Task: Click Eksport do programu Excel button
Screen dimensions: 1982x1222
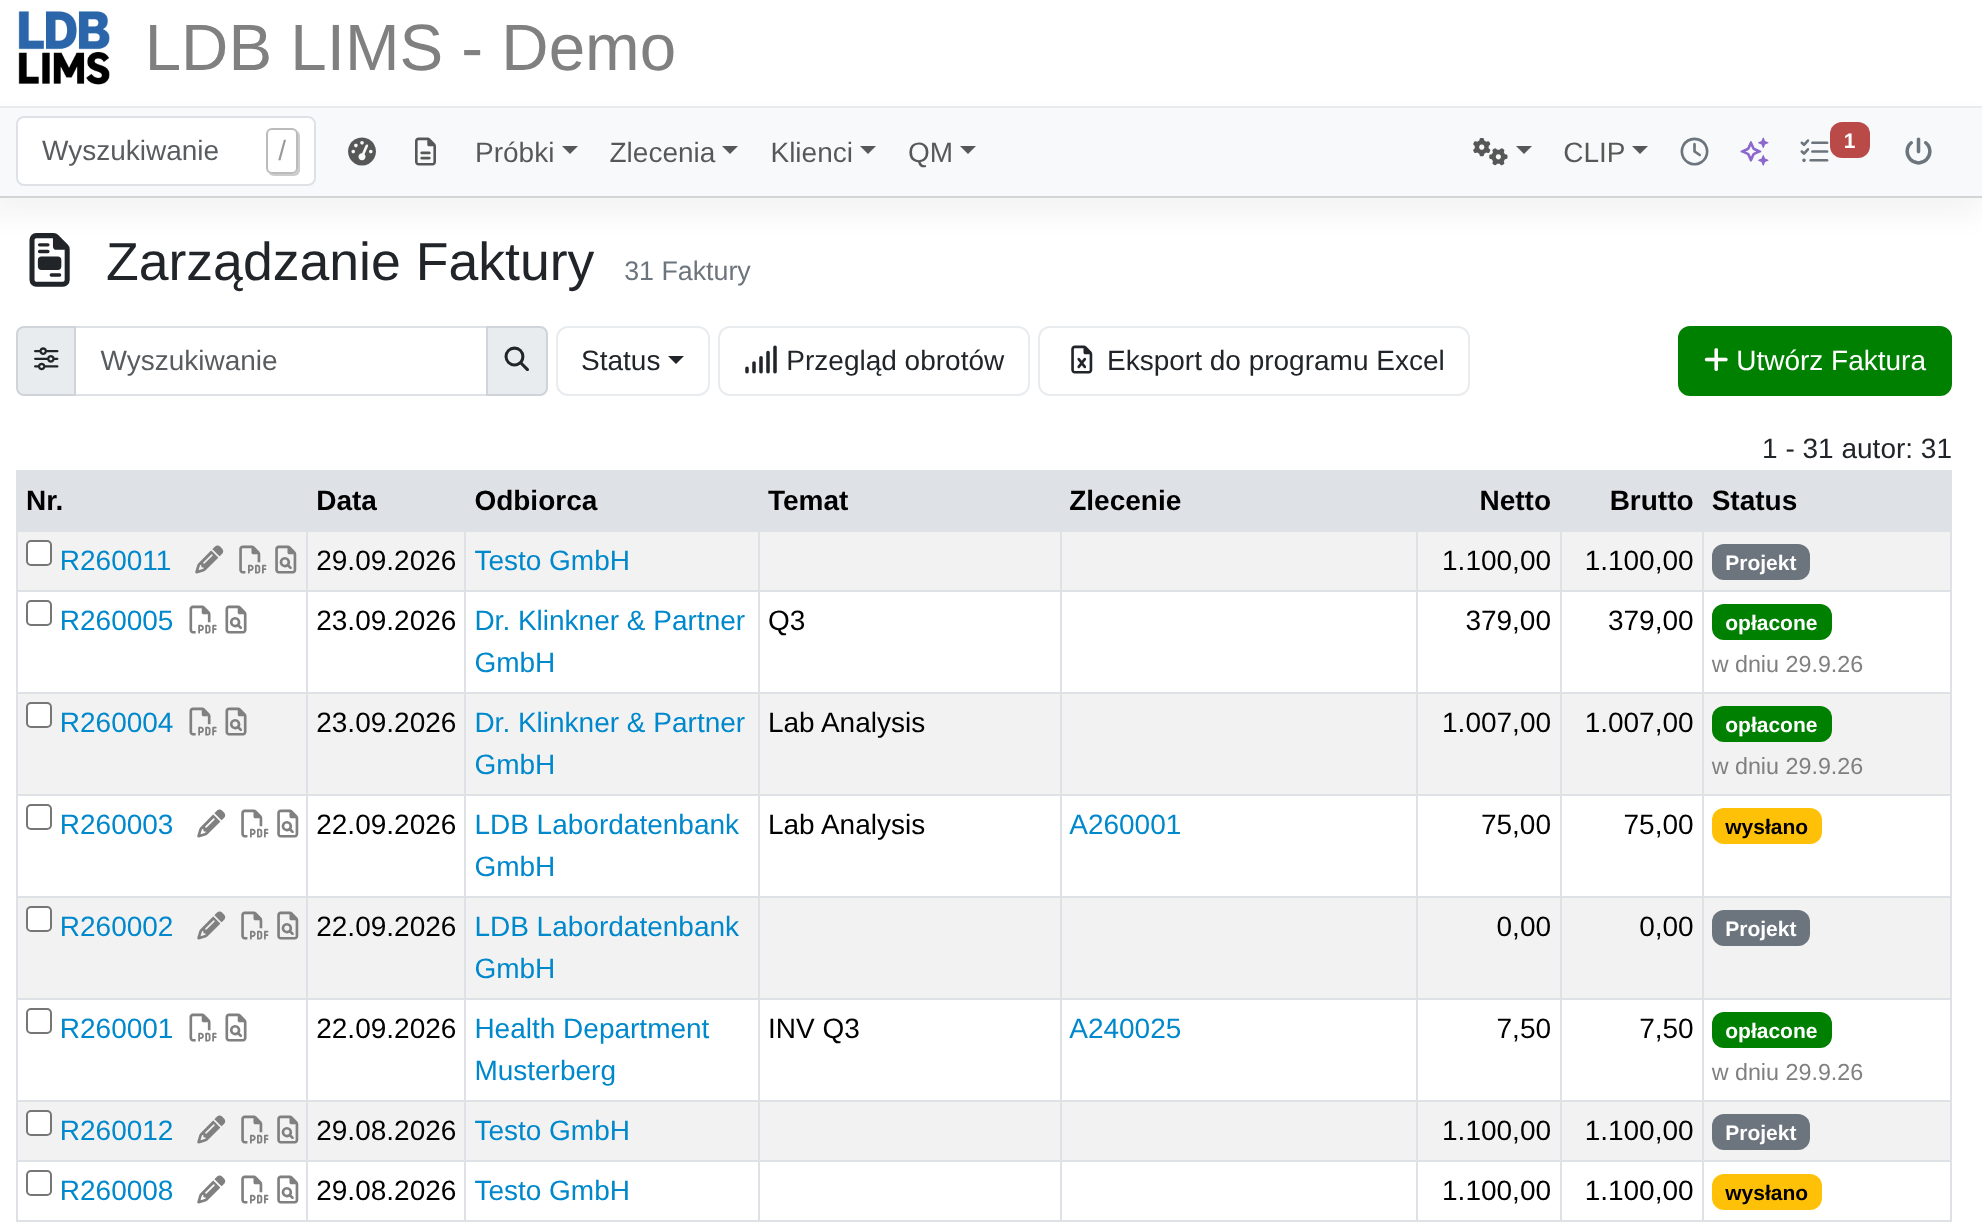Action: tap(1254, 360)
